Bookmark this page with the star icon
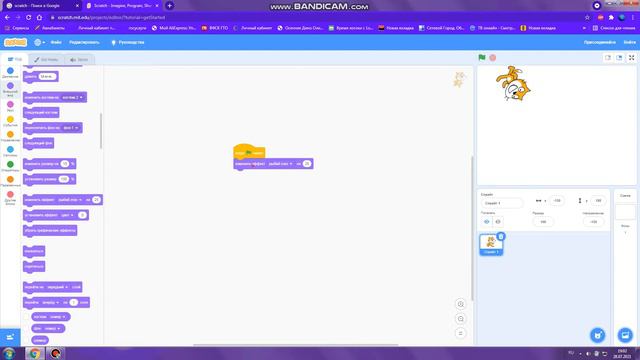Image resolution: width=640 pixels, height=360 pixels. pyautogui.click(x=587, y=18)
